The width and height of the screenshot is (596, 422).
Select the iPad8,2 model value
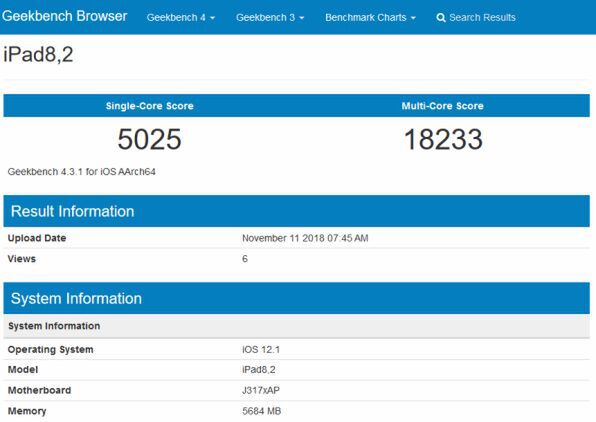(258, 370)
